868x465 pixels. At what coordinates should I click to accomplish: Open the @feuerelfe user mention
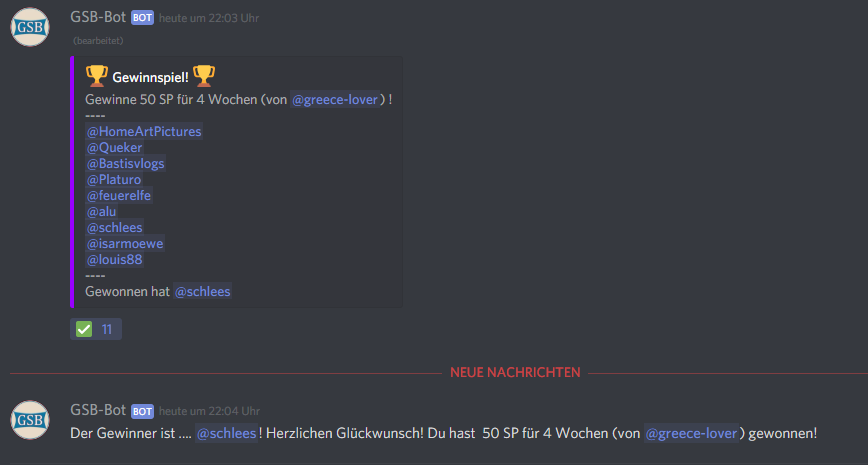pos(119,196)
